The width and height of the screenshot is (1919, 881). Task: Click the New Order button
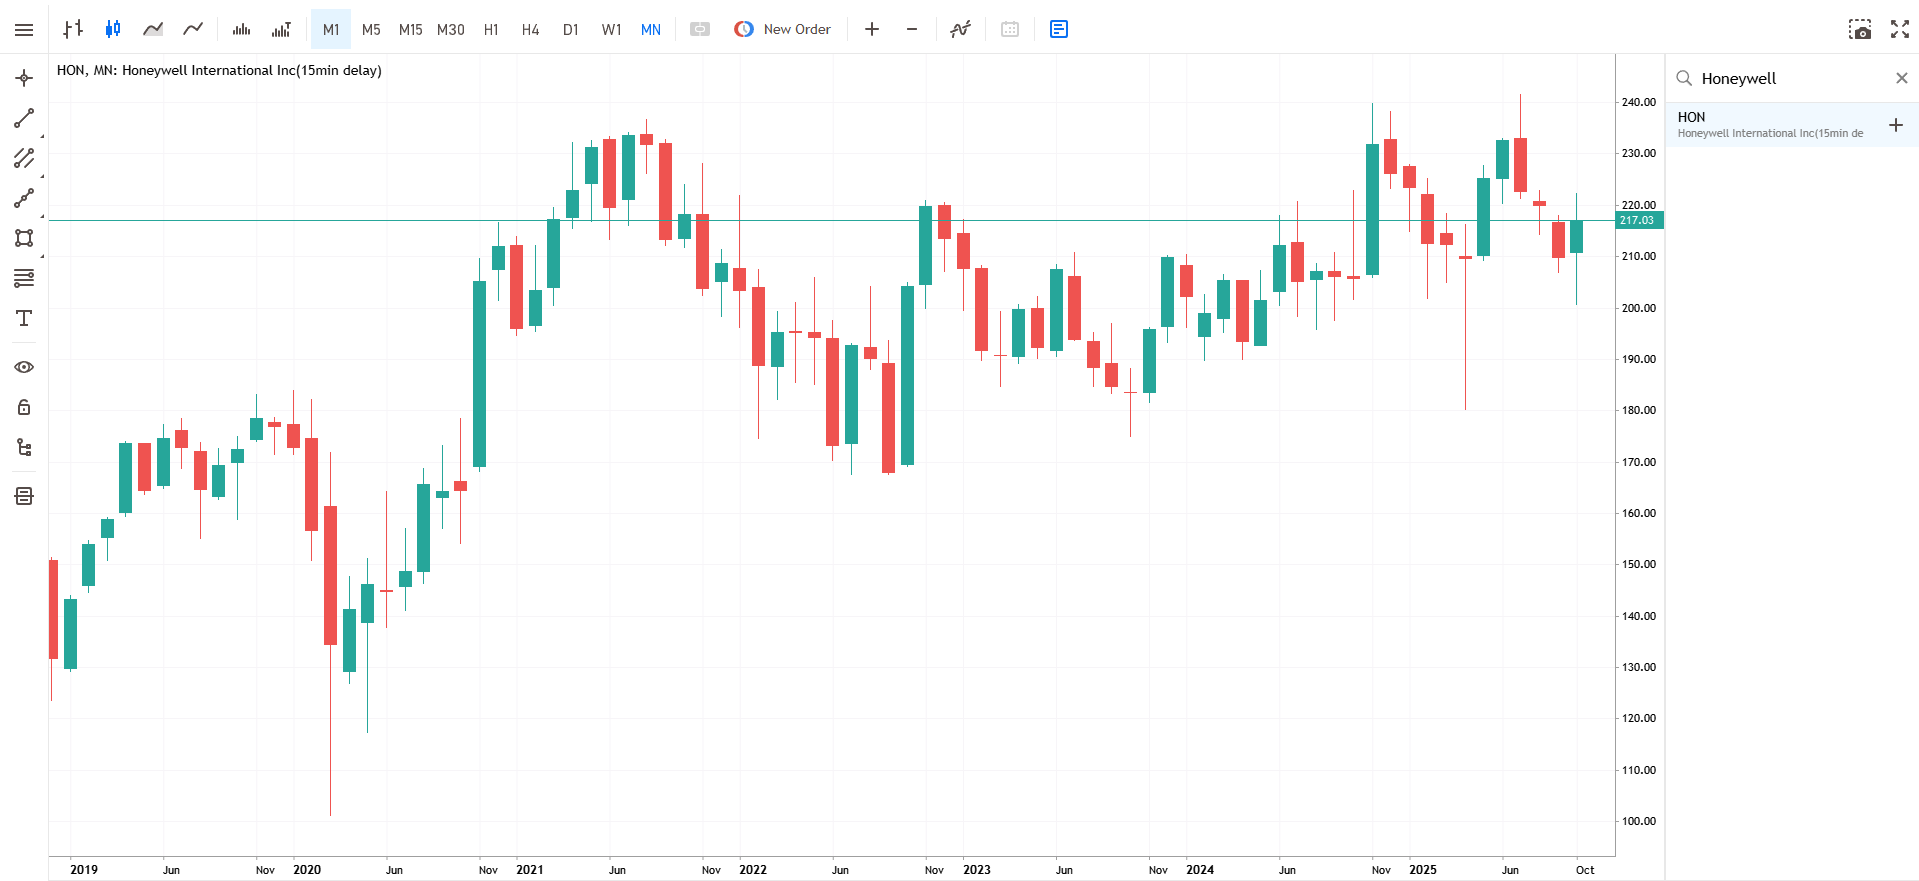point(783,29)
